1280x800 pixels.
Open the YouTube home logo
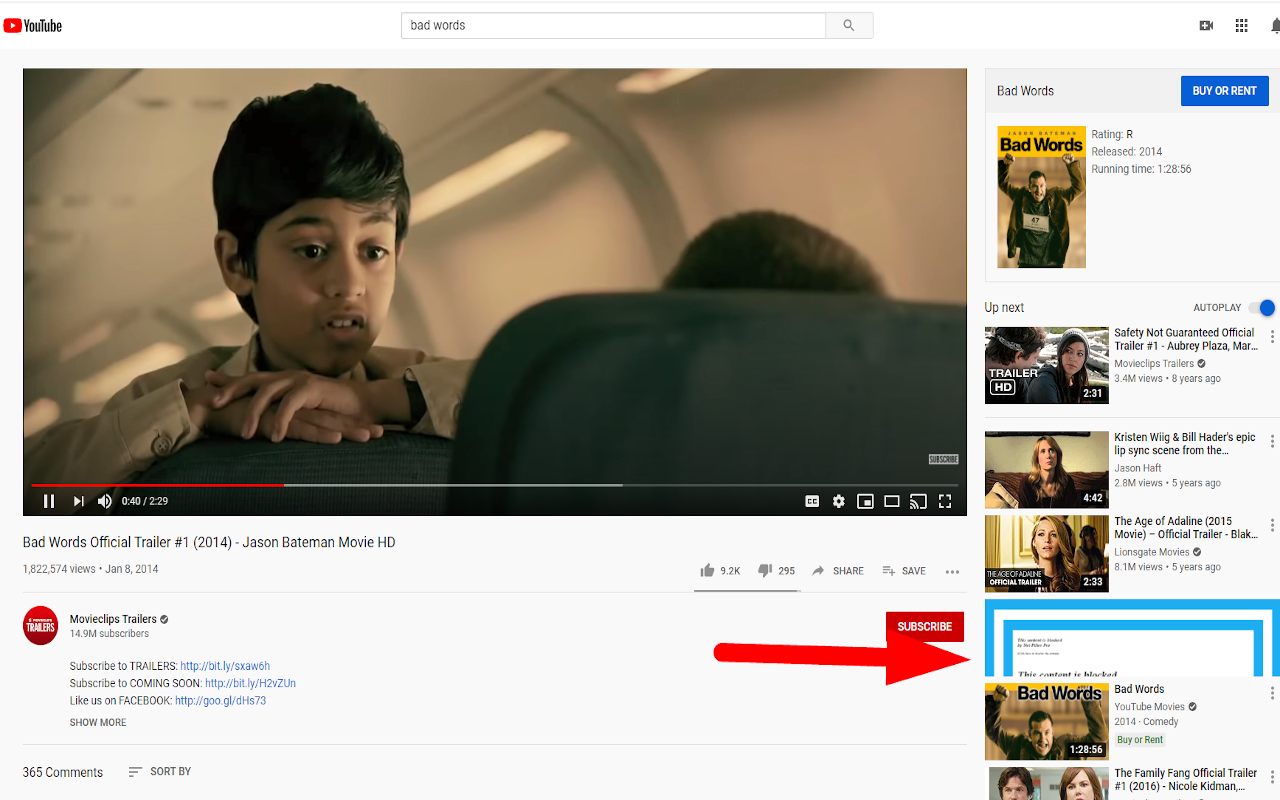click(33, 26)
